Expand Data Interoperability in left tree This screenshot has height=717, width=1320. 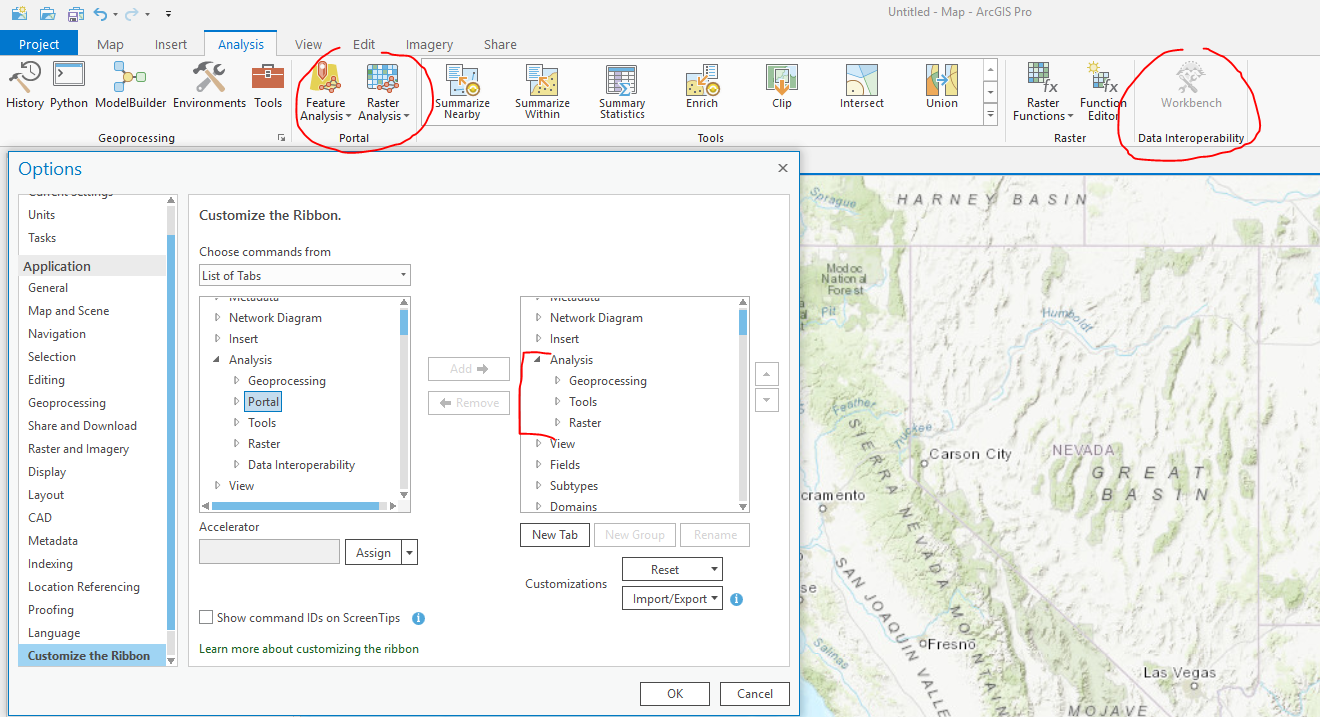pyautogui.click(x=237, y=465)
